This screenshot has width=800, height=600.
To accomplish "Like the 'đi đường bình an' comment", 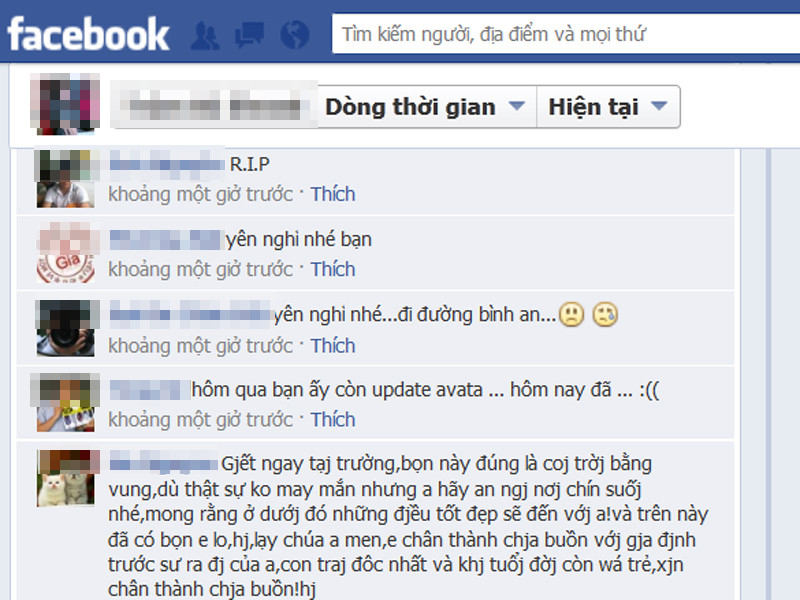I will point(333,346).
